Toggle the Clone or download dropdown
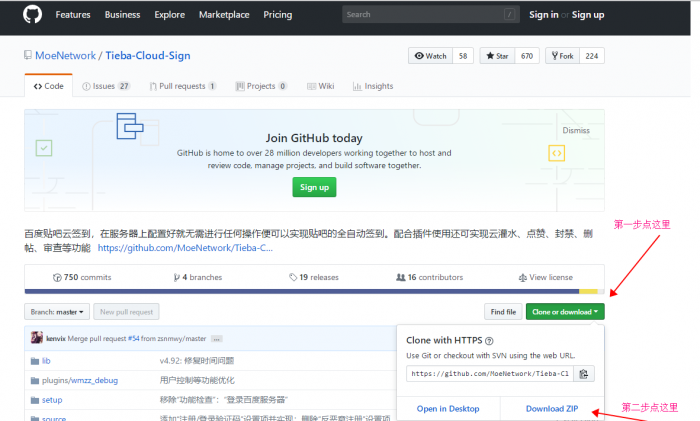The height and width of the screenshot is (421, 700). [565, 312]
